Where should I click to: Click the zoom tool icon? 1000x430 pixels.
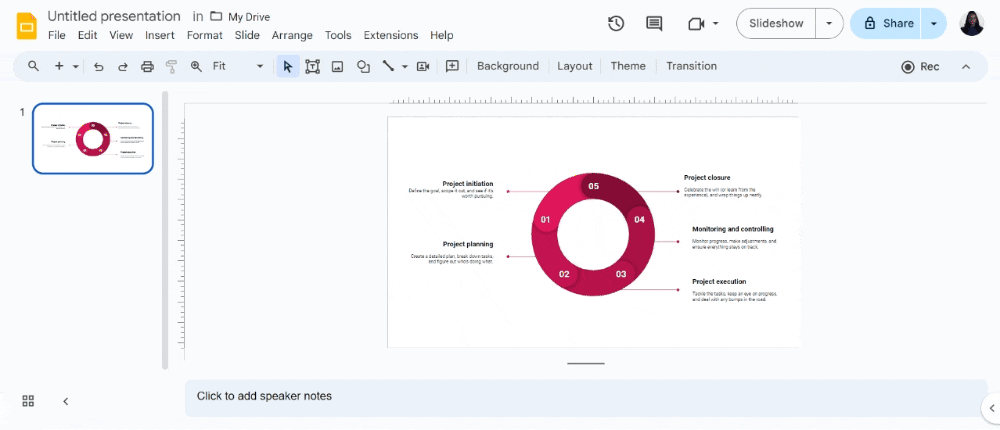196,66
